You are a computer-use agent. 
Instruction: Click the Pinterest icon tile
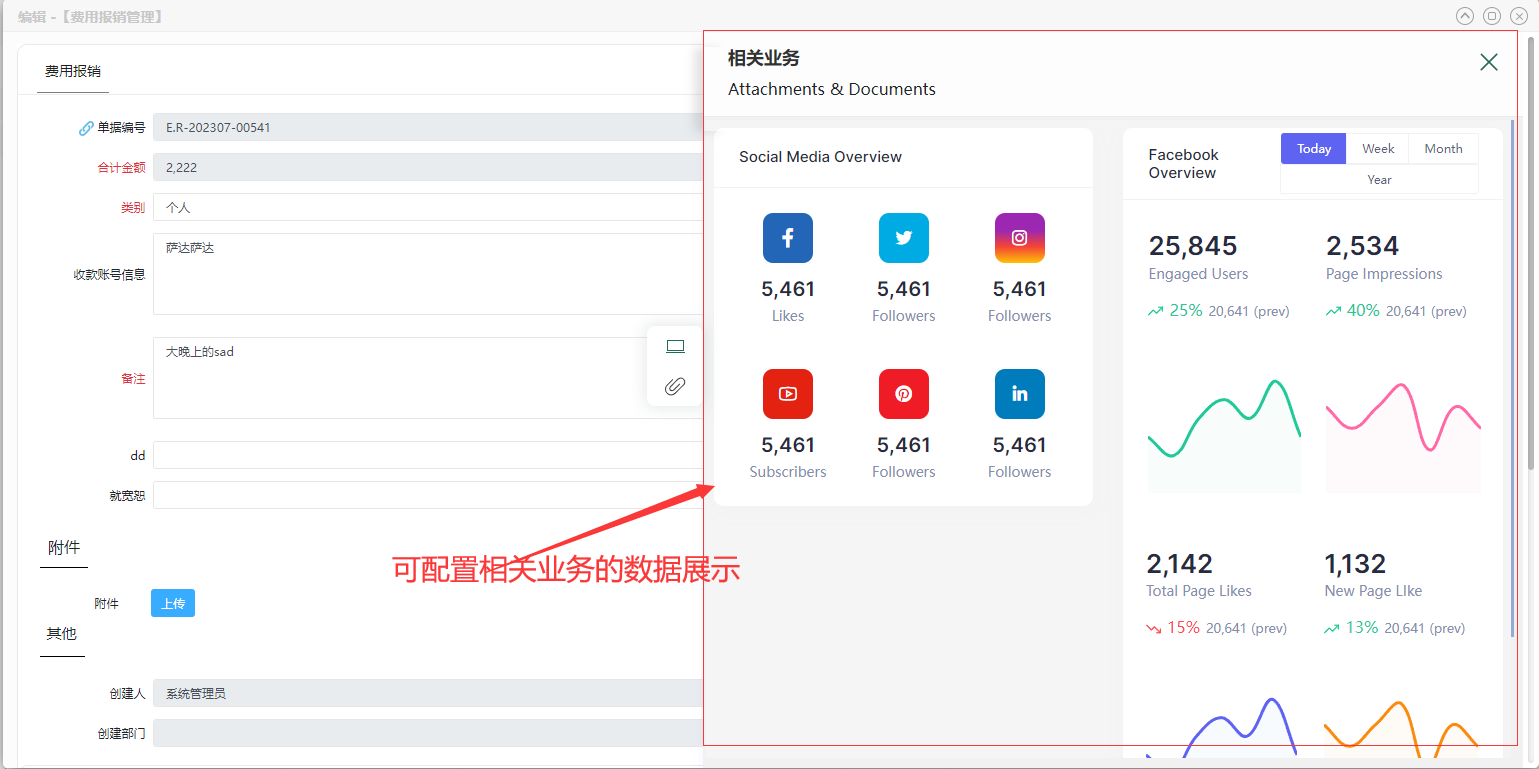coord(903,394)
